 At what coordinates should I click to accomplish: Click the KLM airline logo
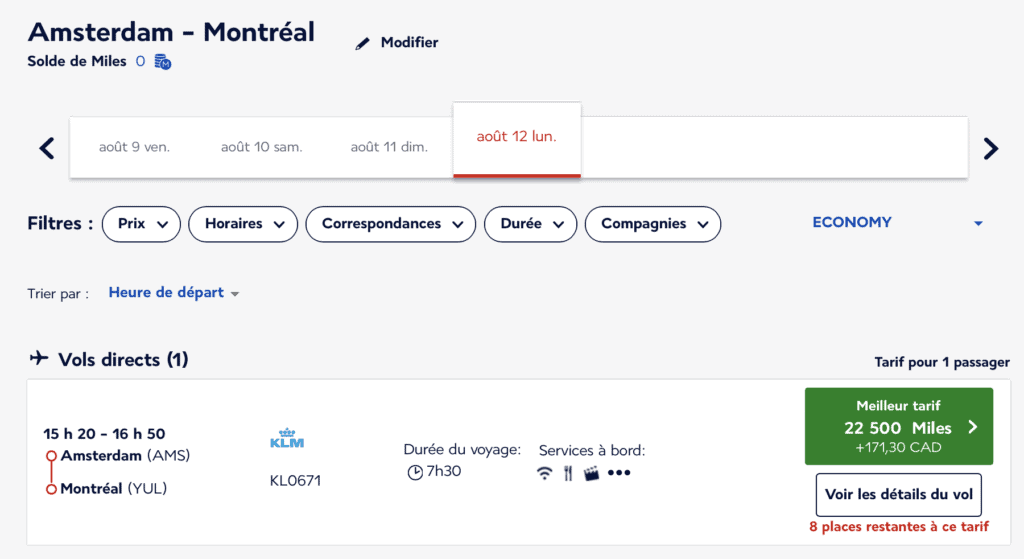click(x=287, y=439)
